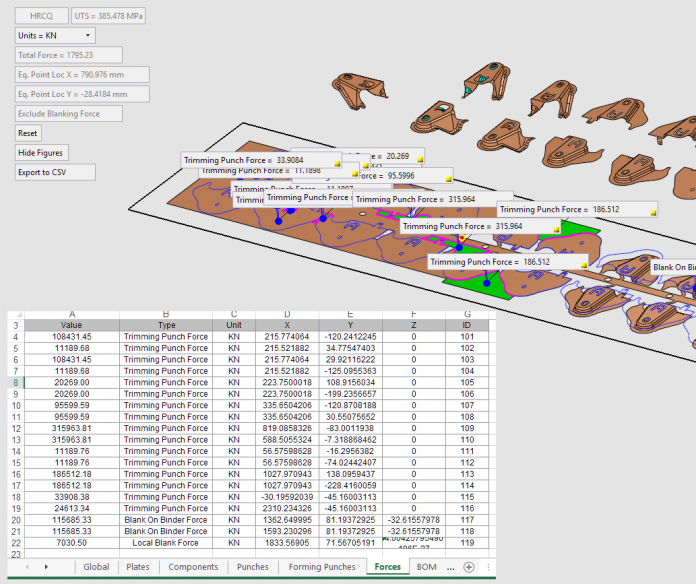Click yellow pin on 95.5996 force label
This screenshot has width=696, height=584.
coord(448,177)
